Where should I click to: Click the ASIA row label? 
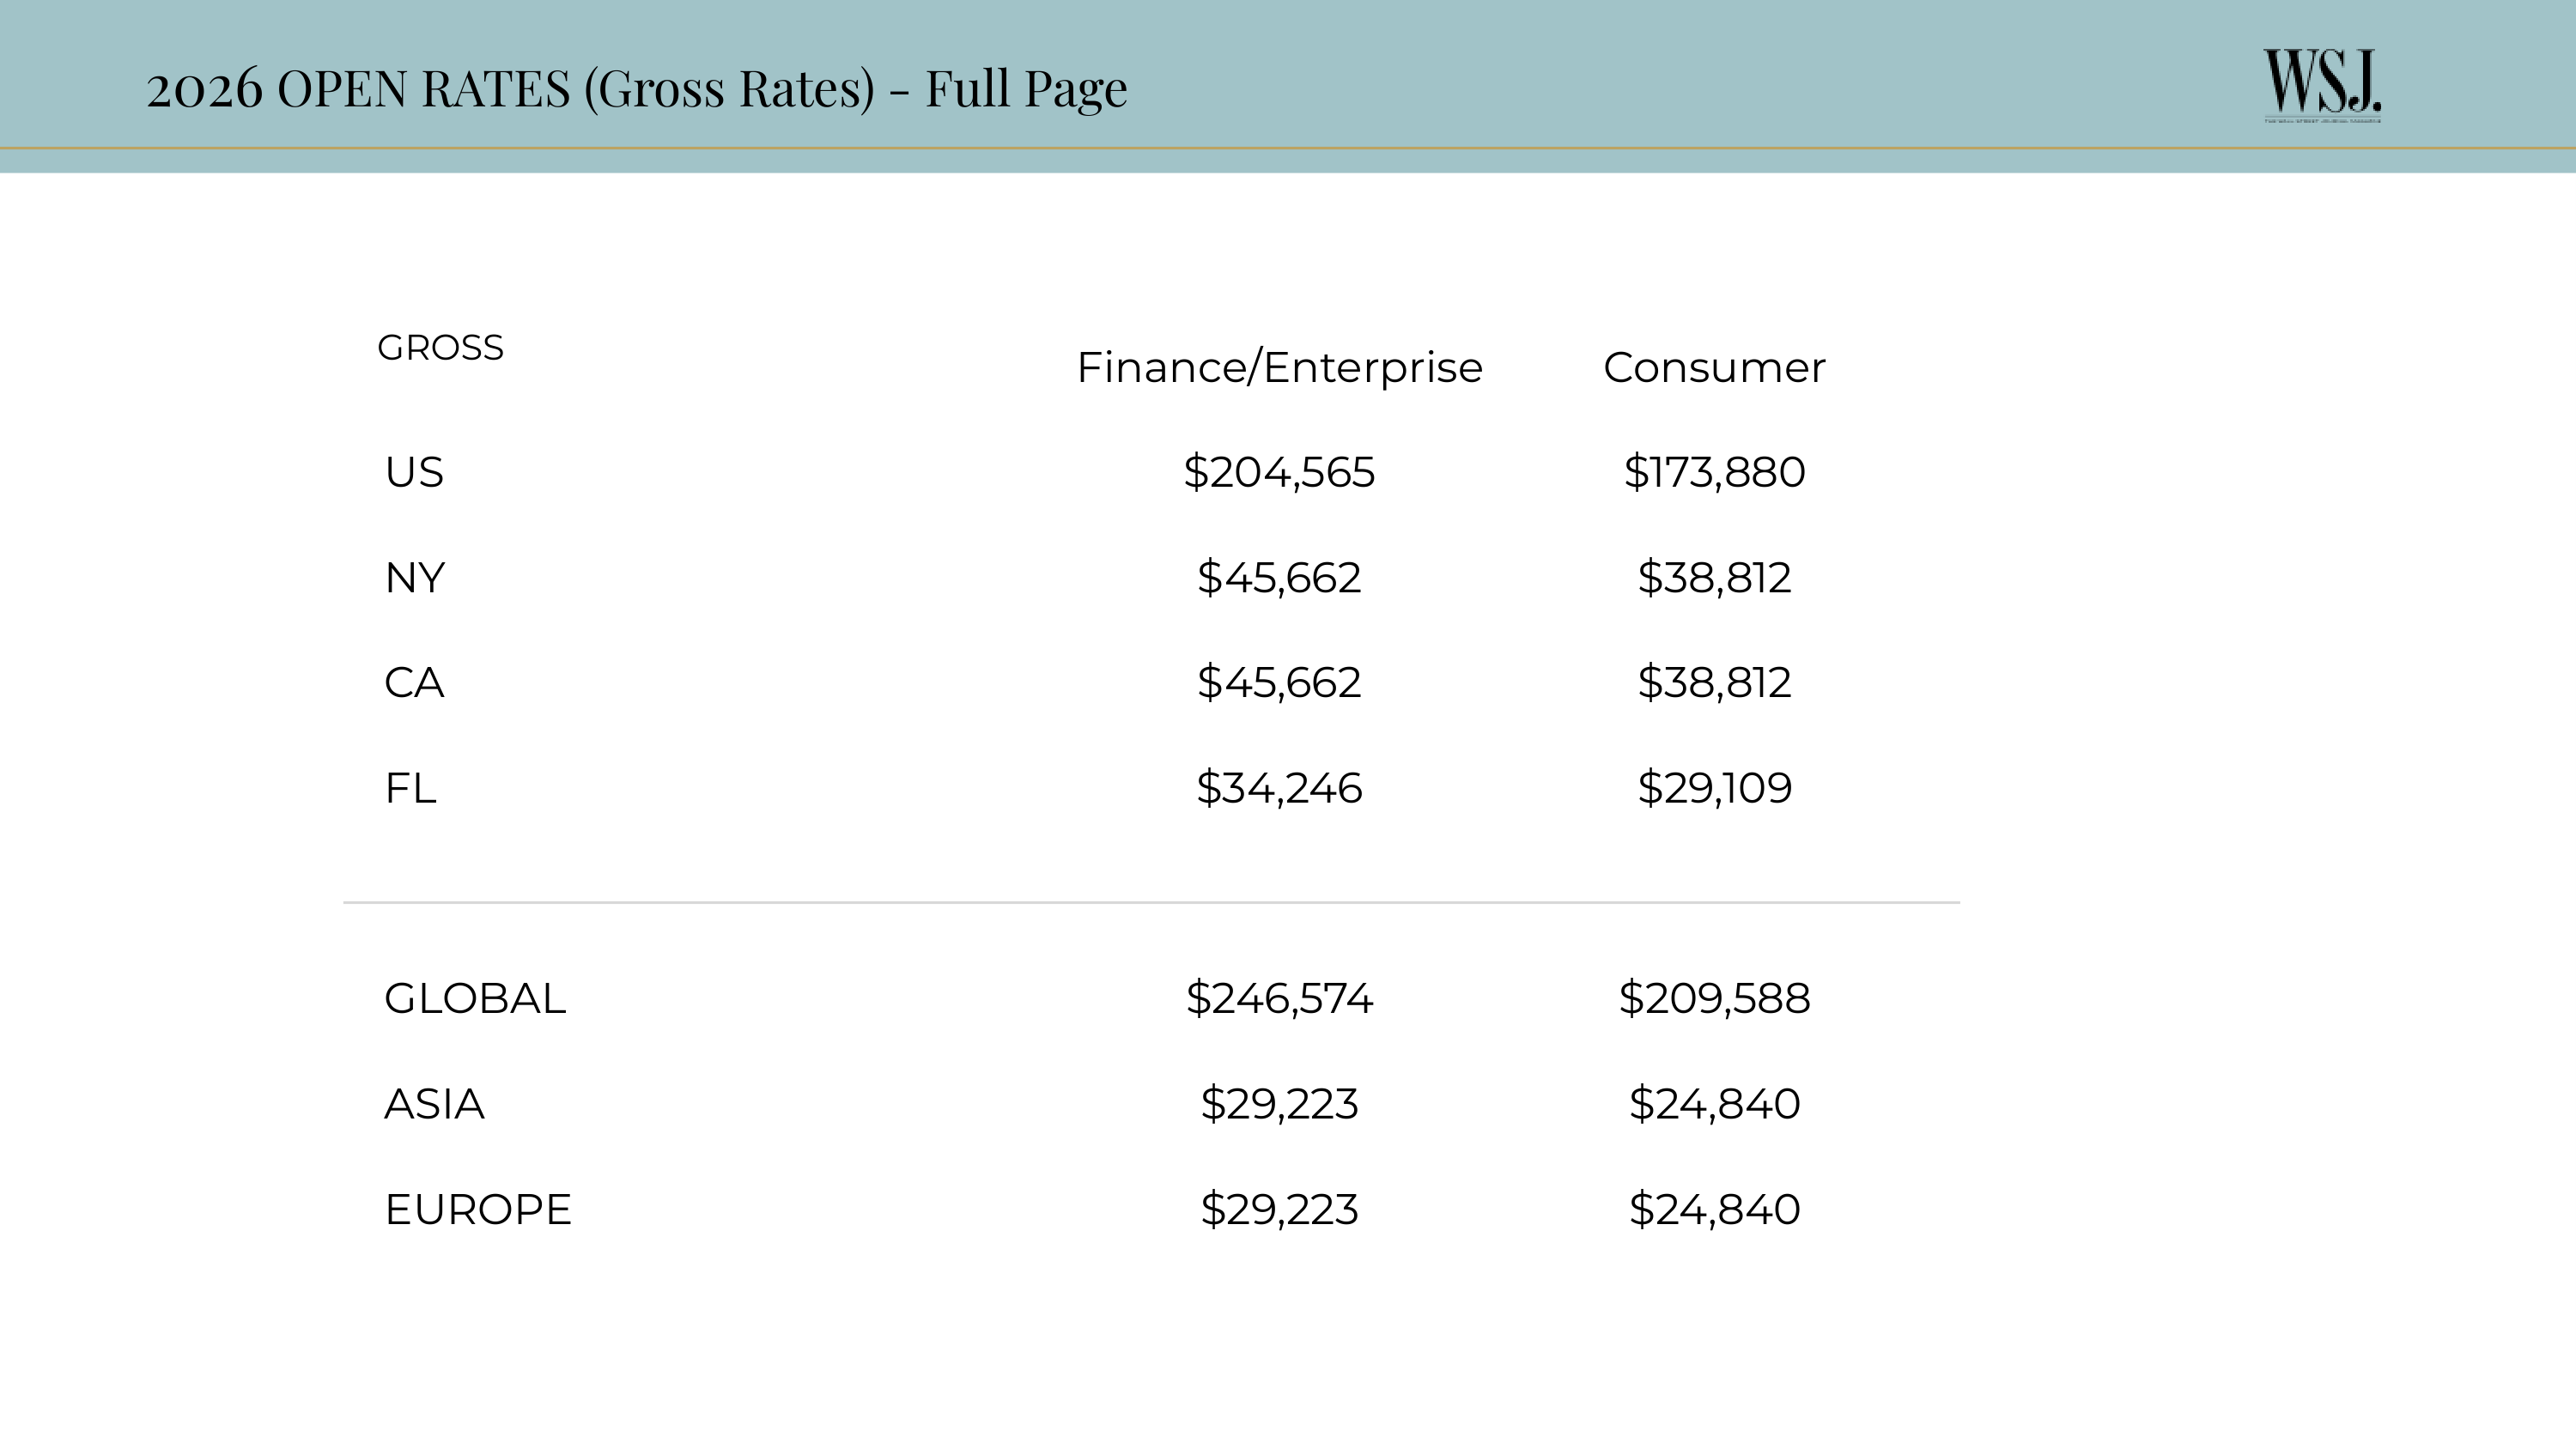434,1104
